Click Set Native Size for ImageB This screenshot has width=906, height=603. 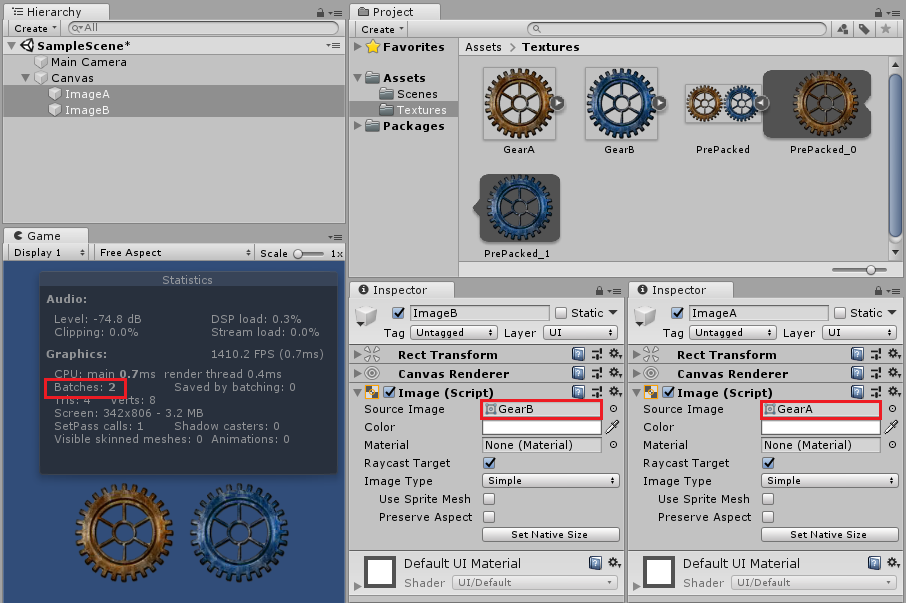(x=550, y=534)
